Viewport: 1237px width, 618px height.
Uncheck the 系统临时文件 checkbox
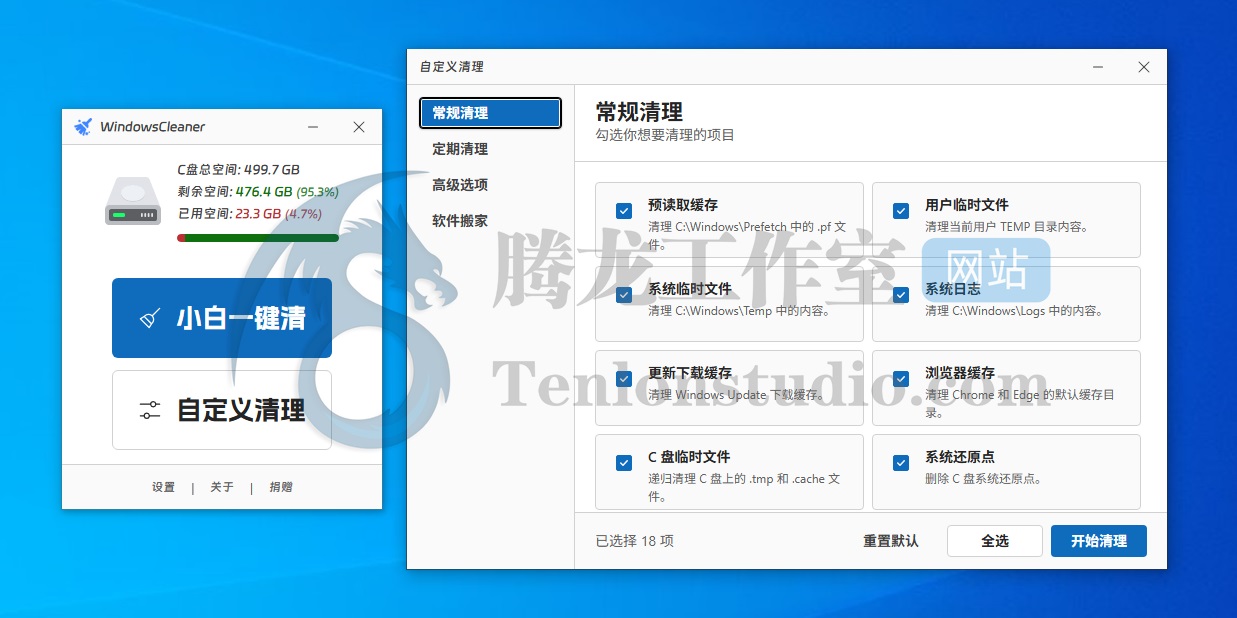(624, 295)
